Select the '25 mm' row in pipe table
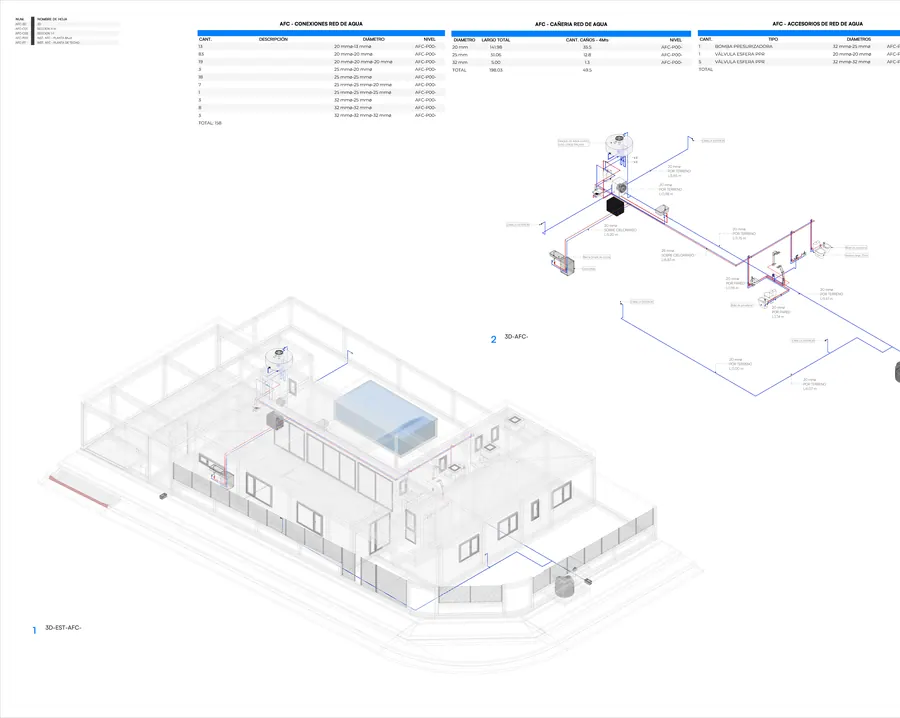 [571, 55]
